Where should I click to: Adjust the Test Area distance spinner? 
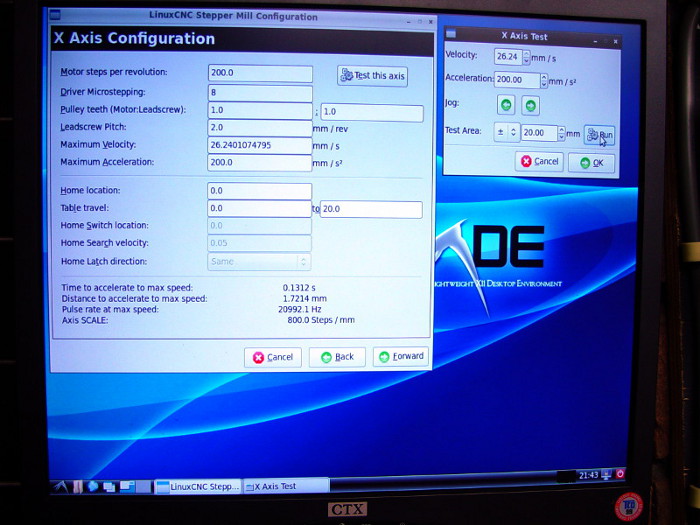point(559,132)
